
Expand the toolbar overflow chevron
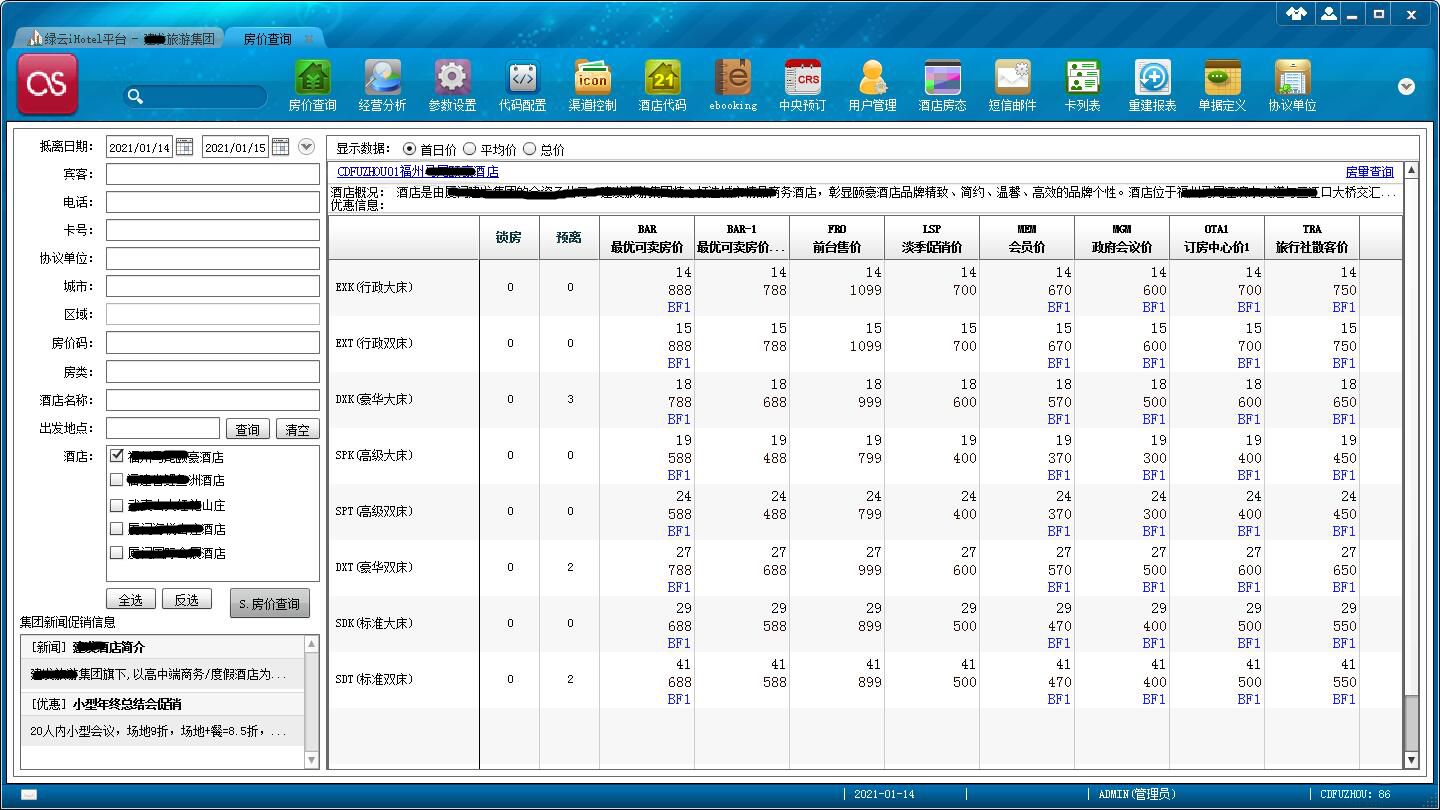(1406, 87)
